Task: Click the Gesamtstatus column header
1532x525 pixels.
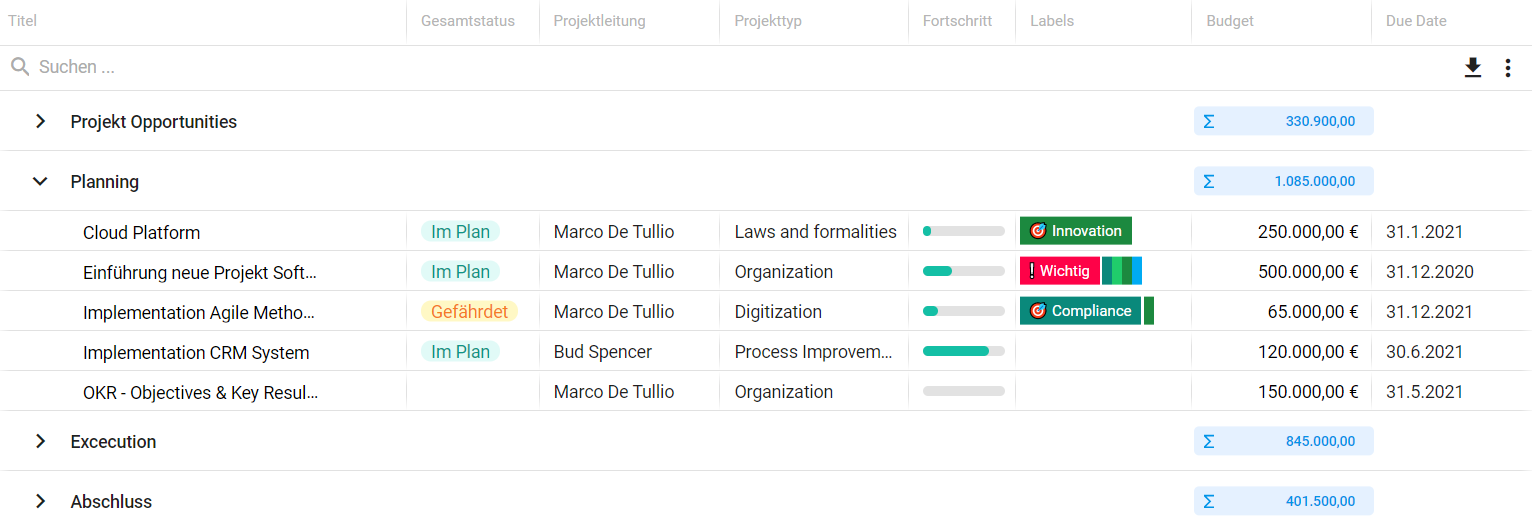Action: [x=467, y=21]
